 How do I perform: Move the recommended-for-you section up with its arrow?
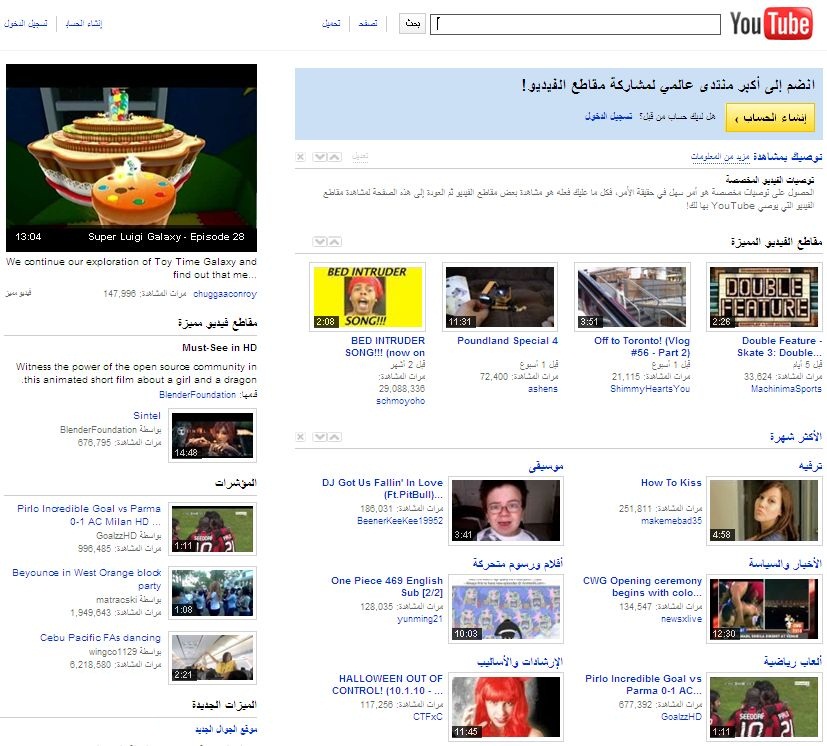click(x=334, y=157)
